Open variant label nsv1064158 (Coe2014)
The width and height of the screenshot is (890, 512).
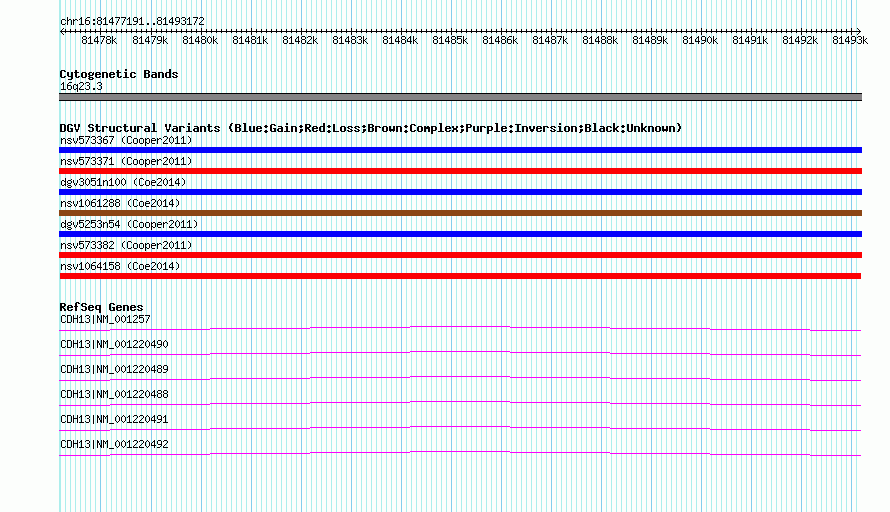(120, 266)
